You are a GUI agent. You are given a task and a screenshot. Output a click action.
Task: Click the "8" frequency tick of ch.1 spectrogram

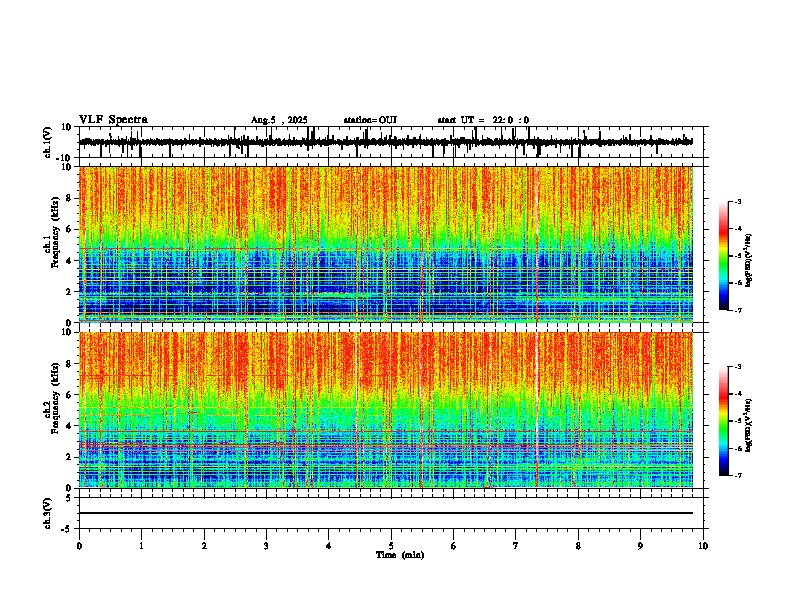pos(70,198)
